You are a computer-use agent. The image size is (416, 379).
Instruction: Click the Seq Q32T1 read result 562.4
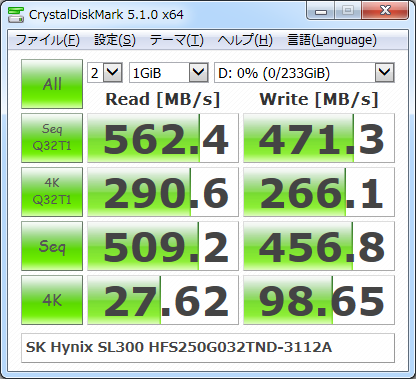(x=163, y=138)
